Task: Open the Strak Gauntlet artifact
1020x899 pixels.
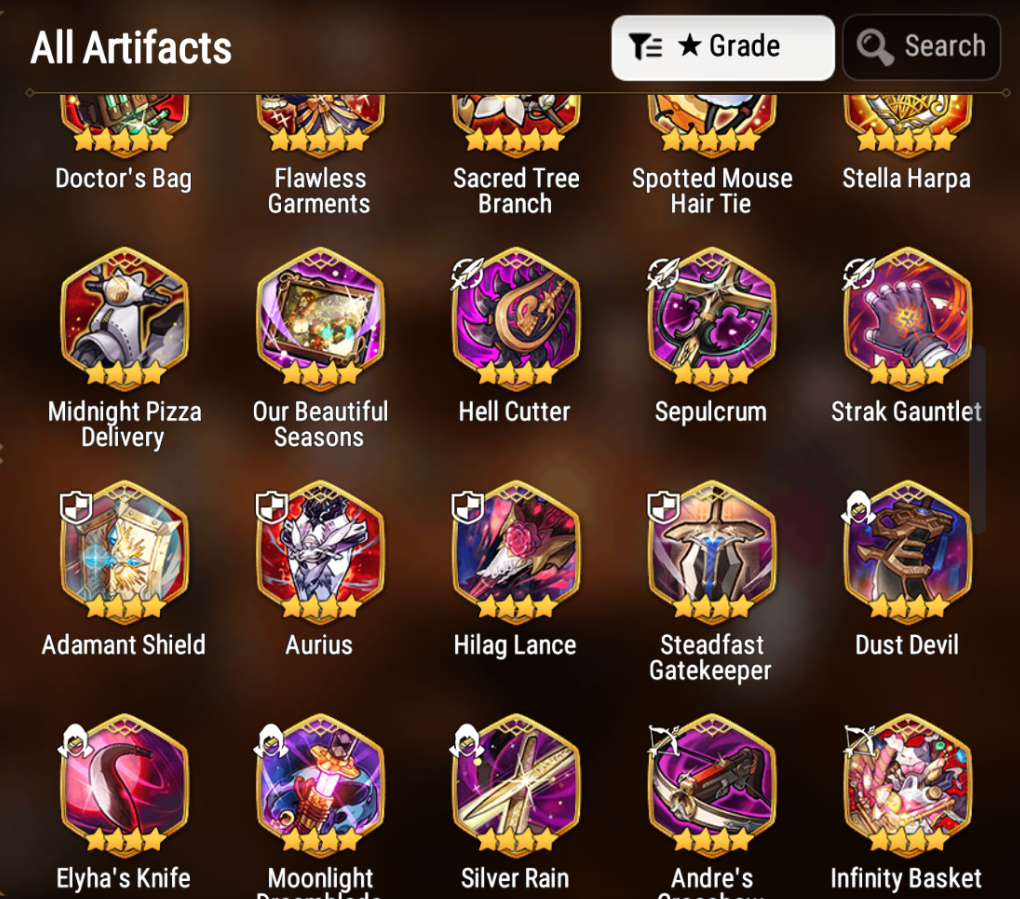Action: [907, 318]
